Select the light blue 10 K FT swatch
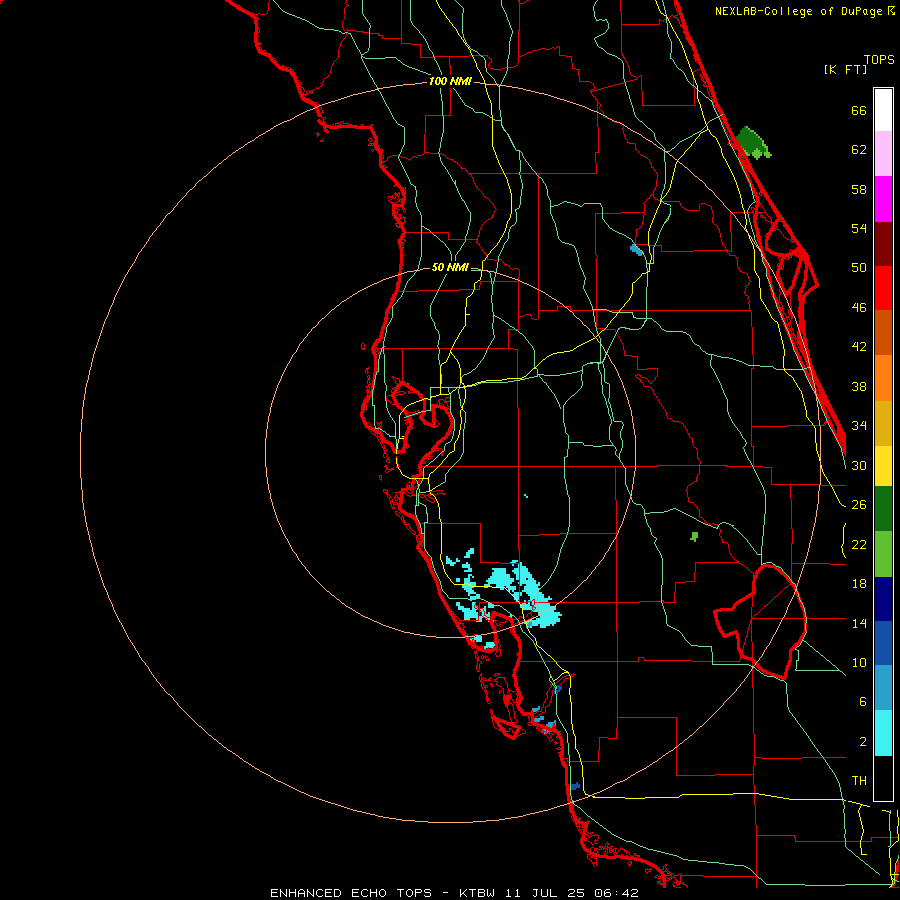Image resolution: width=900 pixels, height=900 pixels. coord(883,687)
